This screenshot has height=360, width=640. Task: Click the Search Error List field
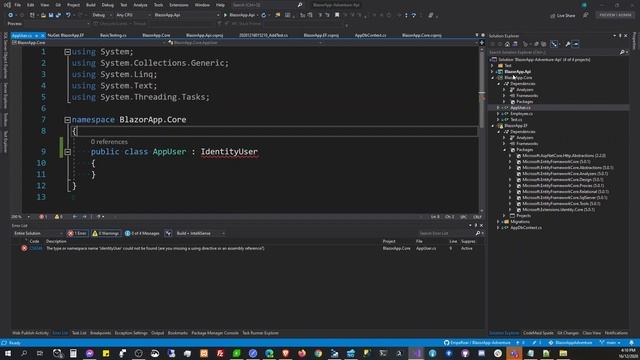(x=447, y=233)
